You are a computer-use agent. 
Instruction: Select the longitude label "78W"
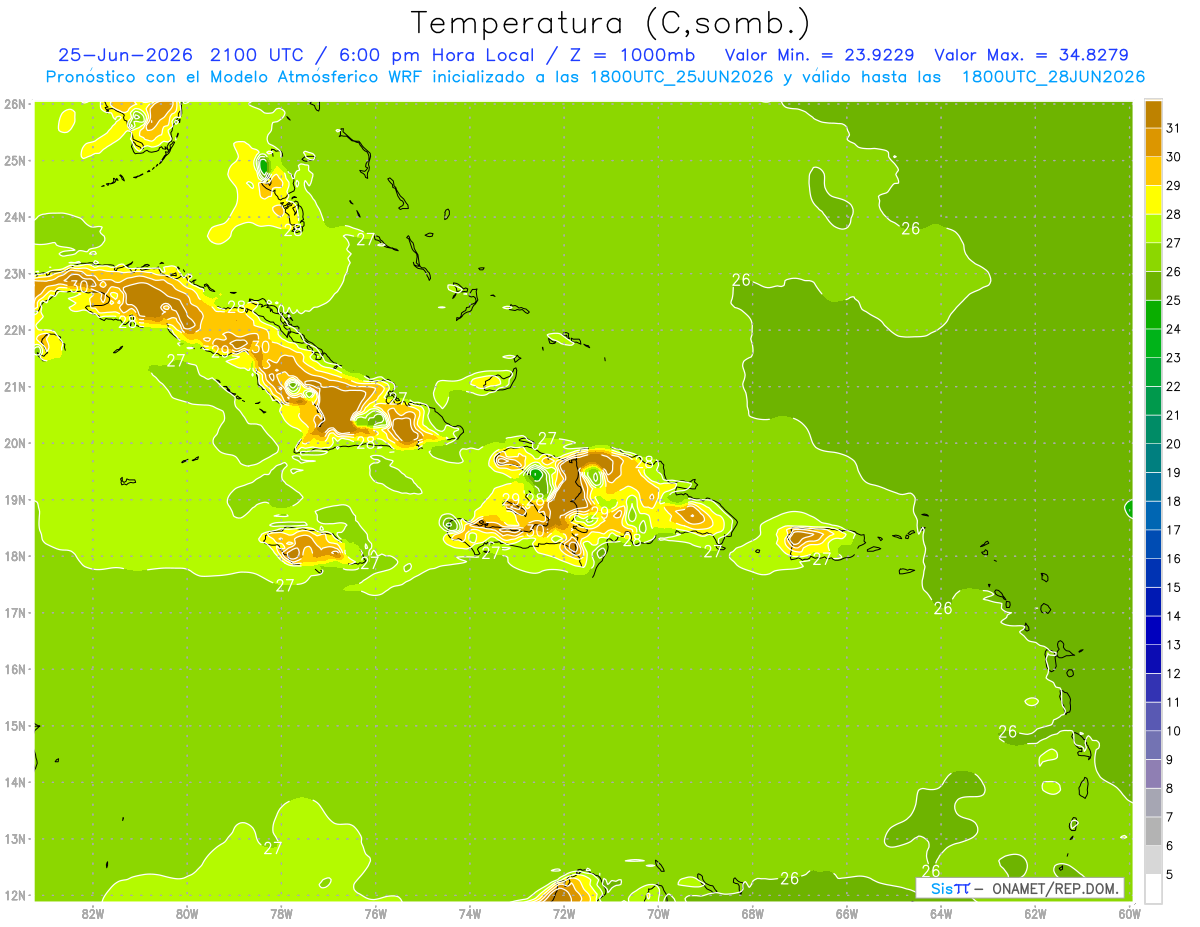(x=281, y=913)
